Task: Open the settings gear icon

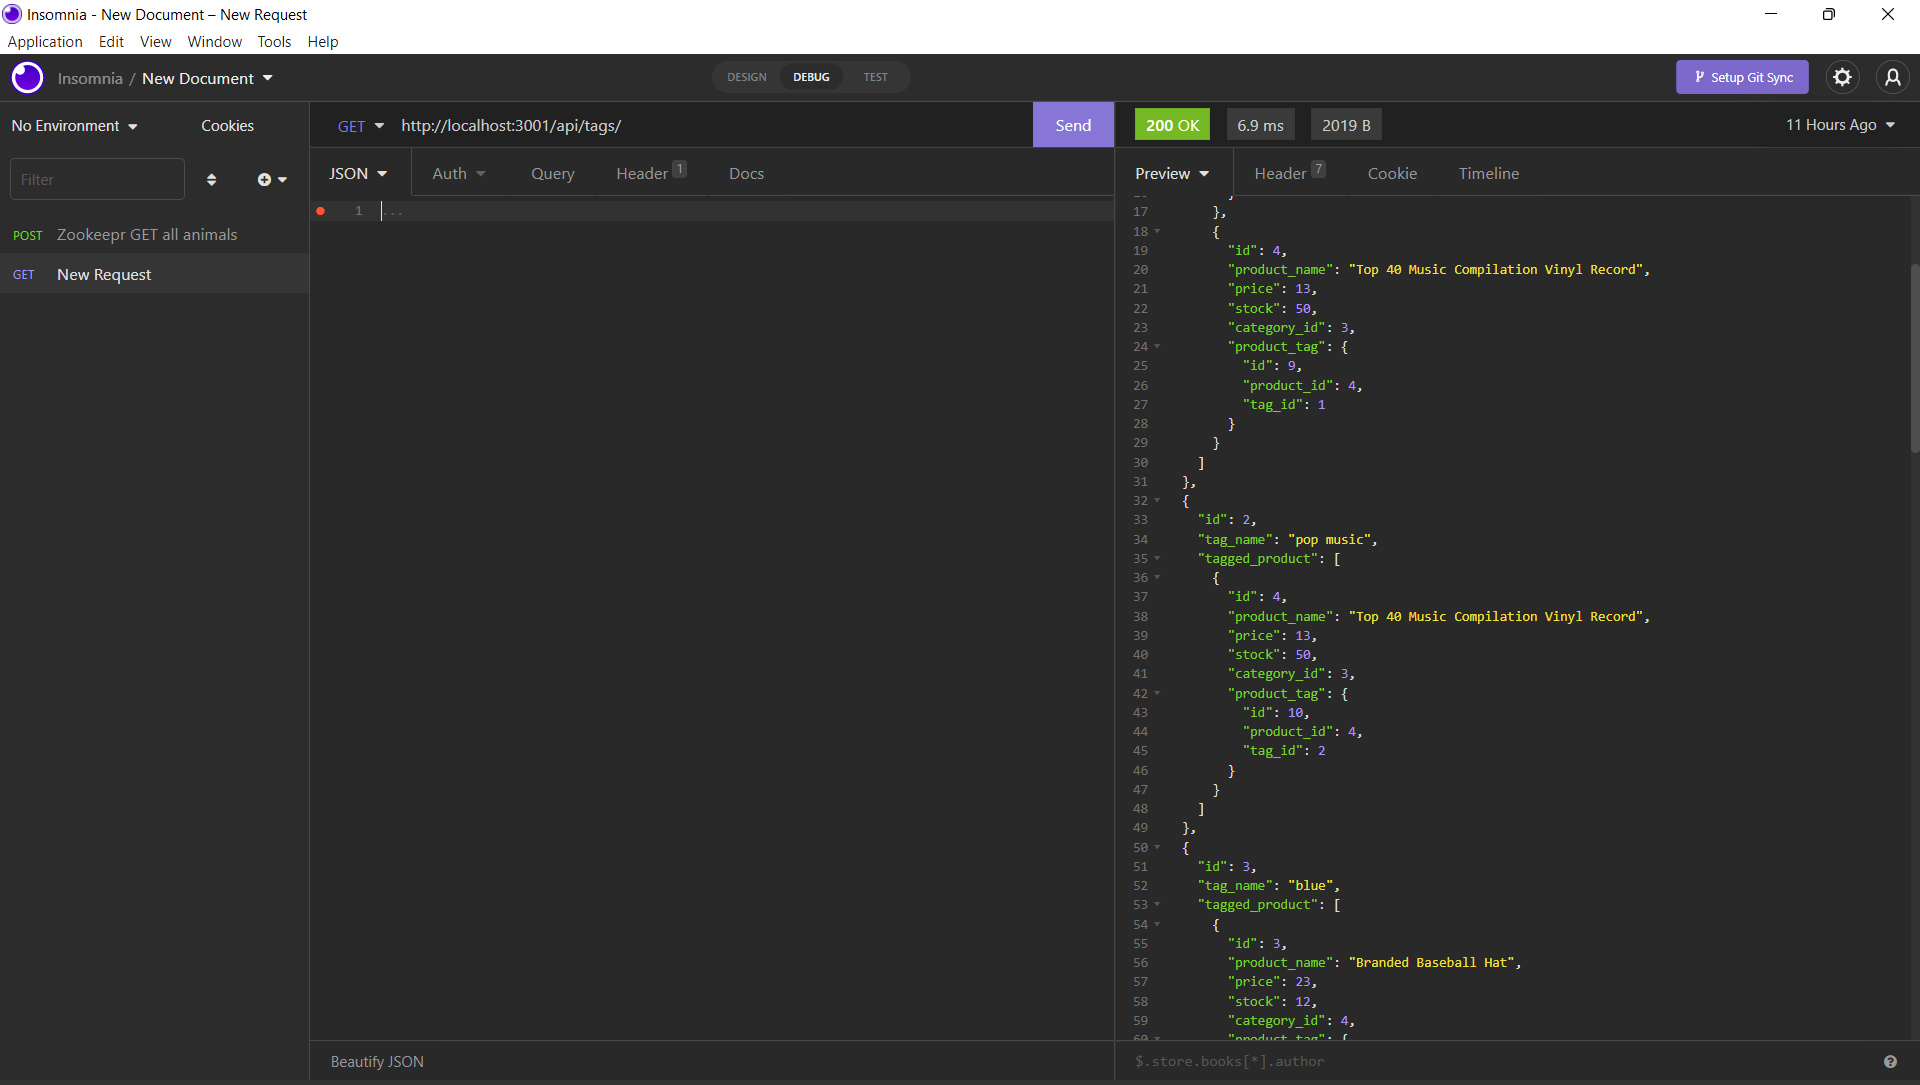Action: pos(1843,77)
